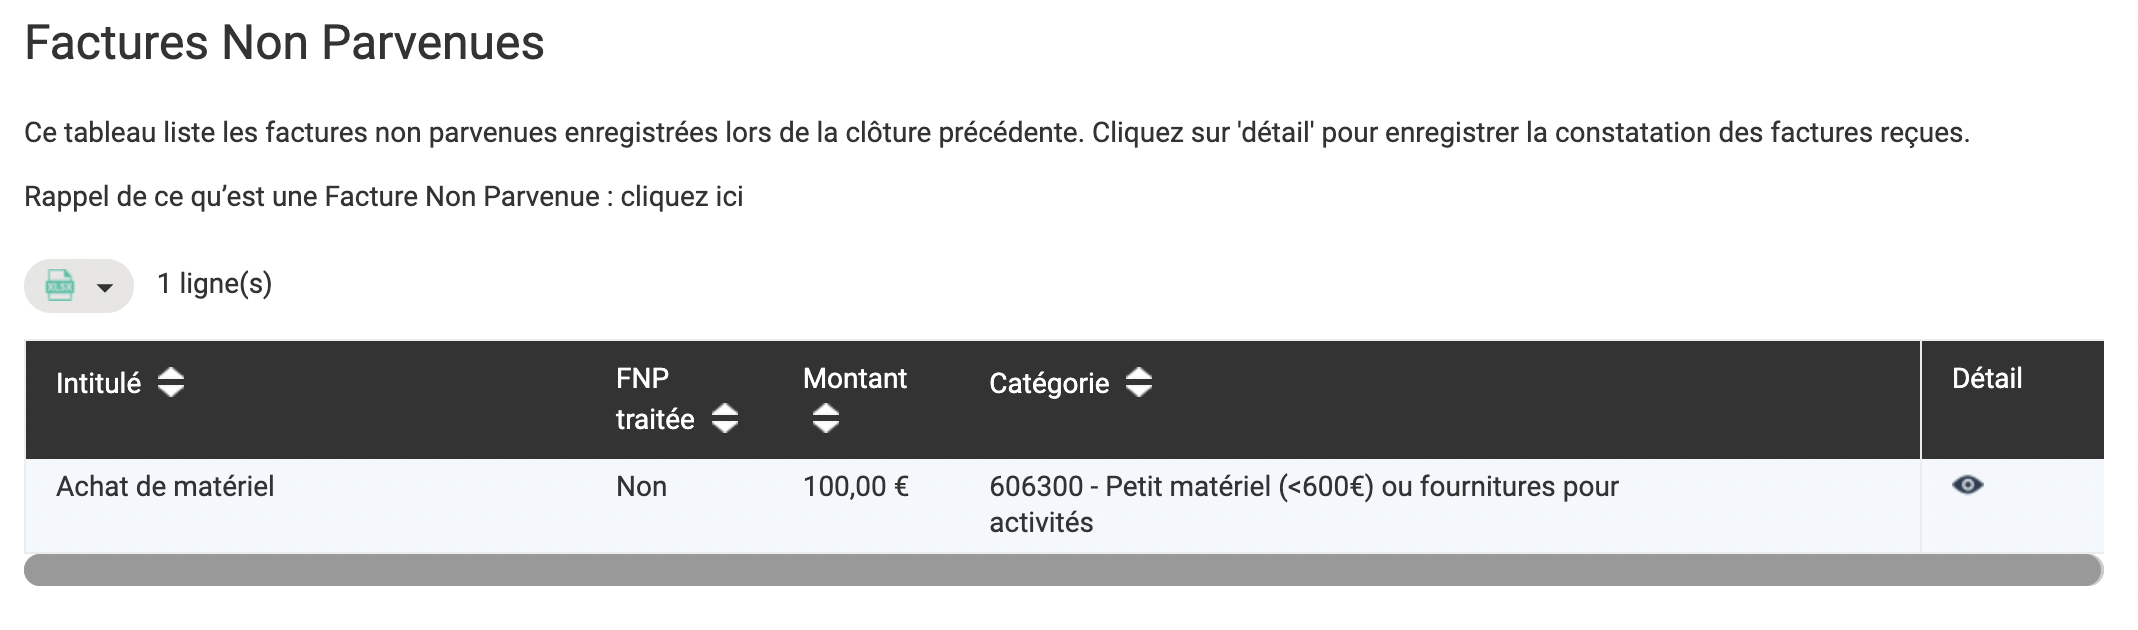Click the XLSX export file icon
The image size is (2138, 630).
tap(60, 286)
